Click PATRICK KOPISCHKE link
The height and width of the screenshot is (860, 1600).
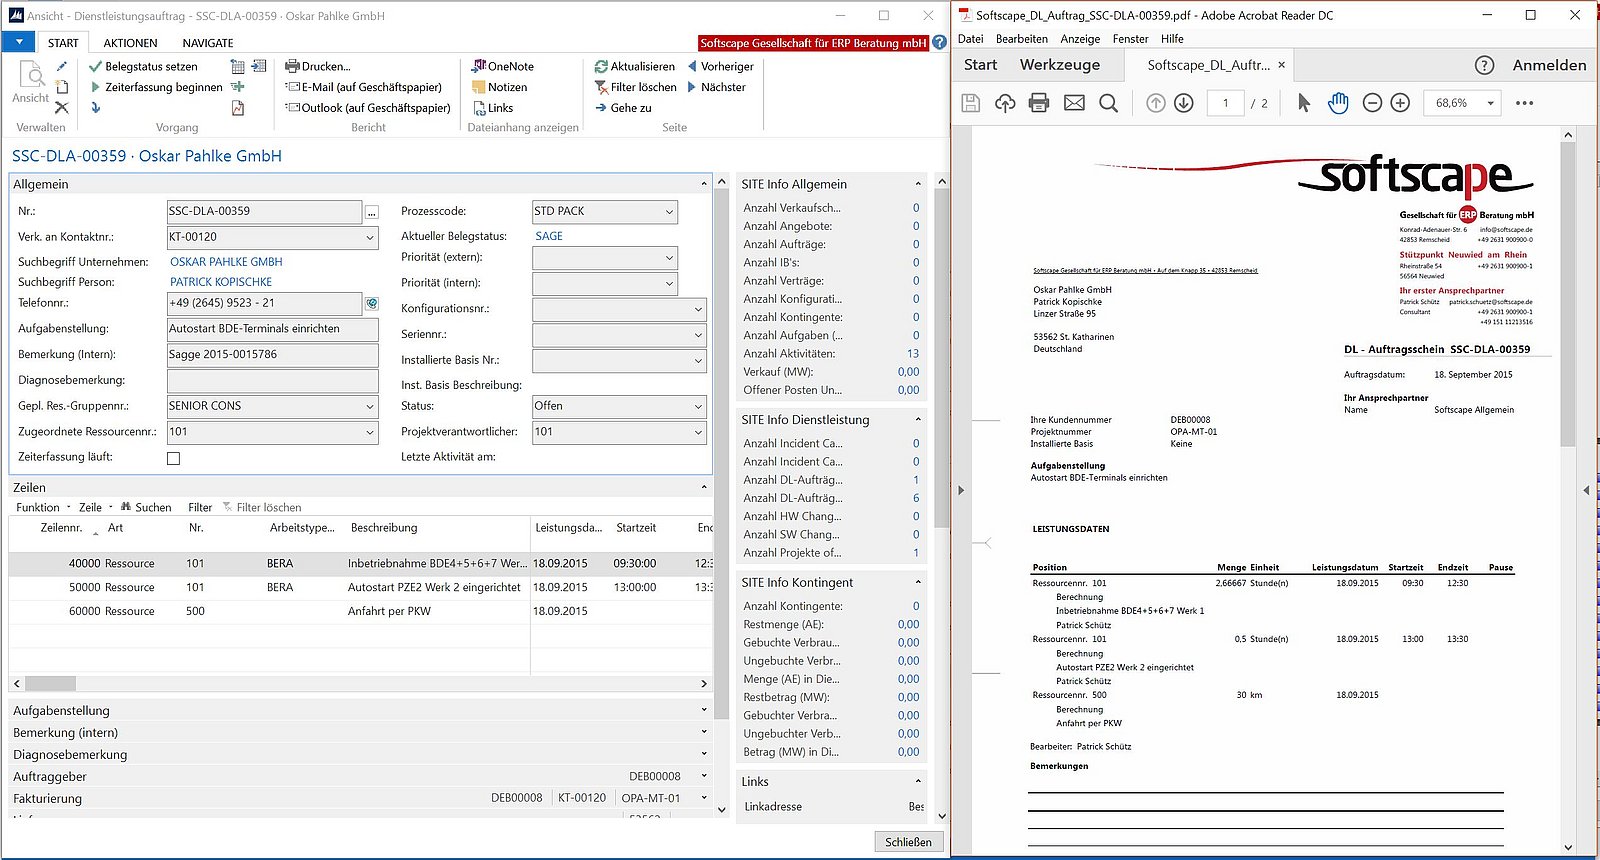[x=221, y=282]
